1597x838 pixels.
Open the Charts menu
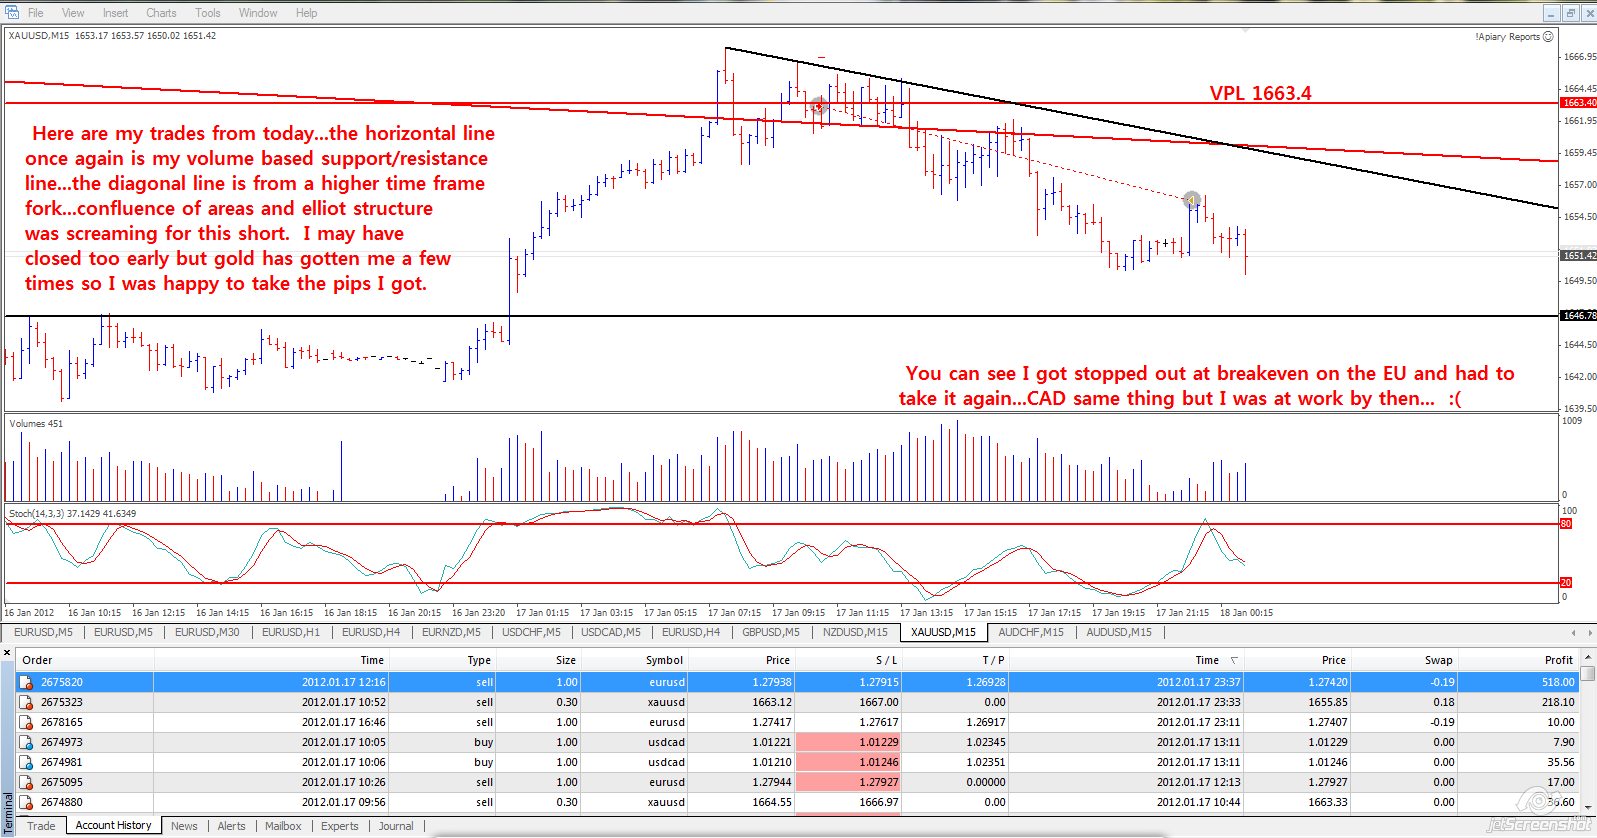161,13
